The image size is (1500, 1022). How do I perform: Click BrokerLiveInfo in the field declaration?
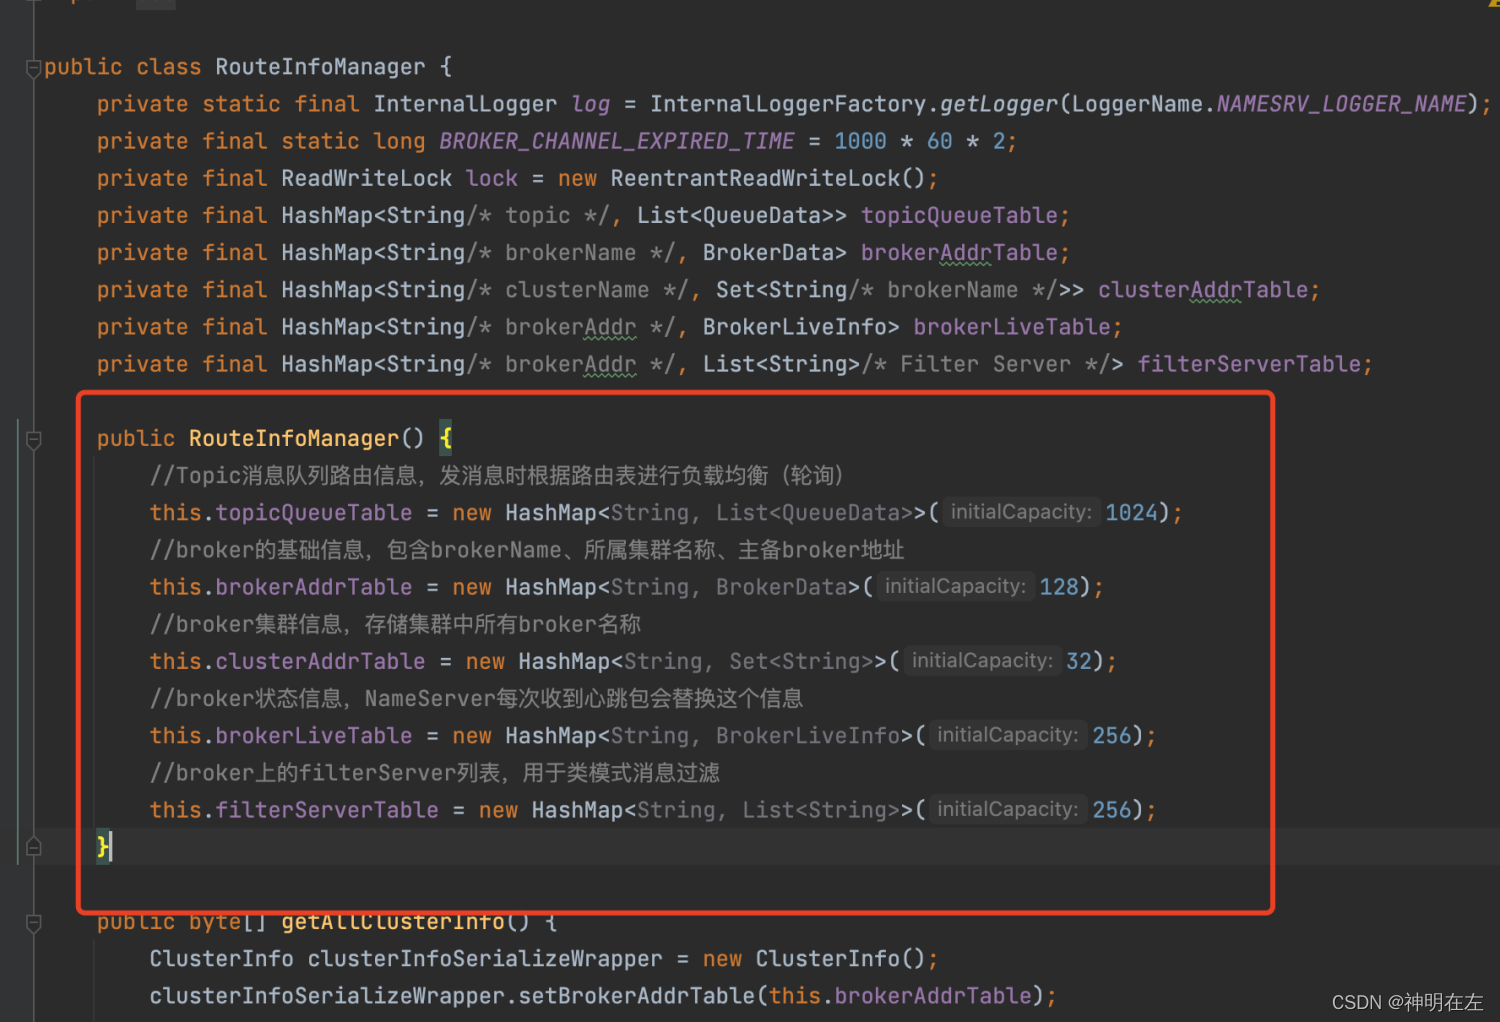click(x=794, y=326)
